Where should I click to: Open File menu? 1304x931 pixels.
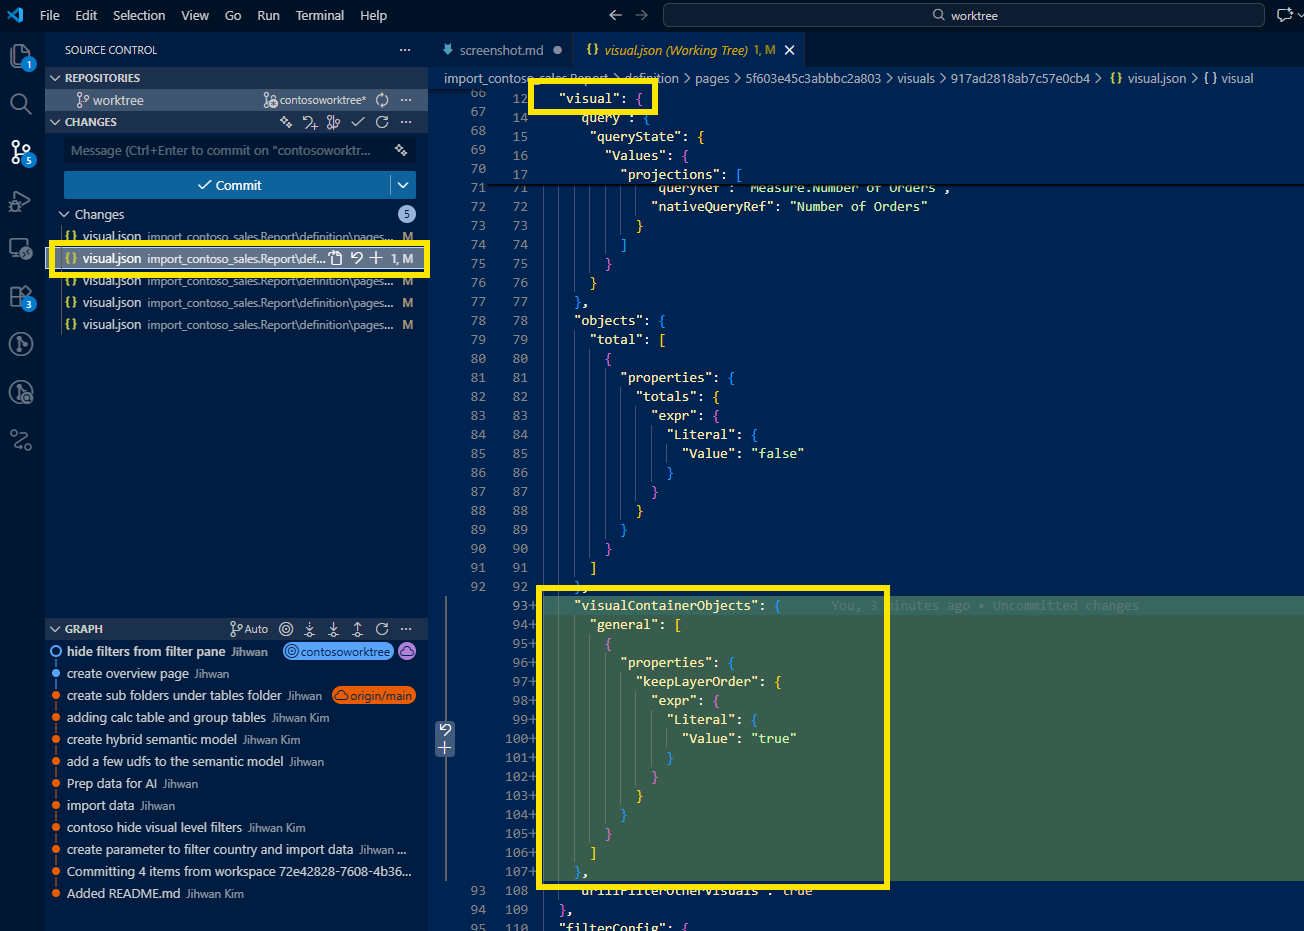point(50,15)
